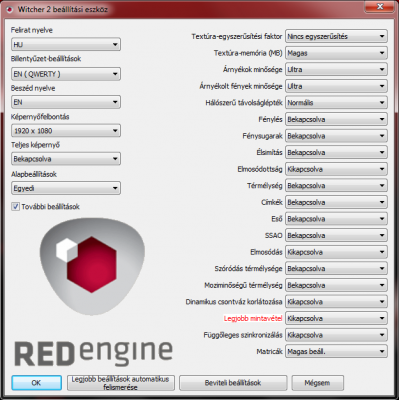This screenshot has width=399, height=400.
Task: Open the Elmosódás dropdown
Action: [336, 252]
